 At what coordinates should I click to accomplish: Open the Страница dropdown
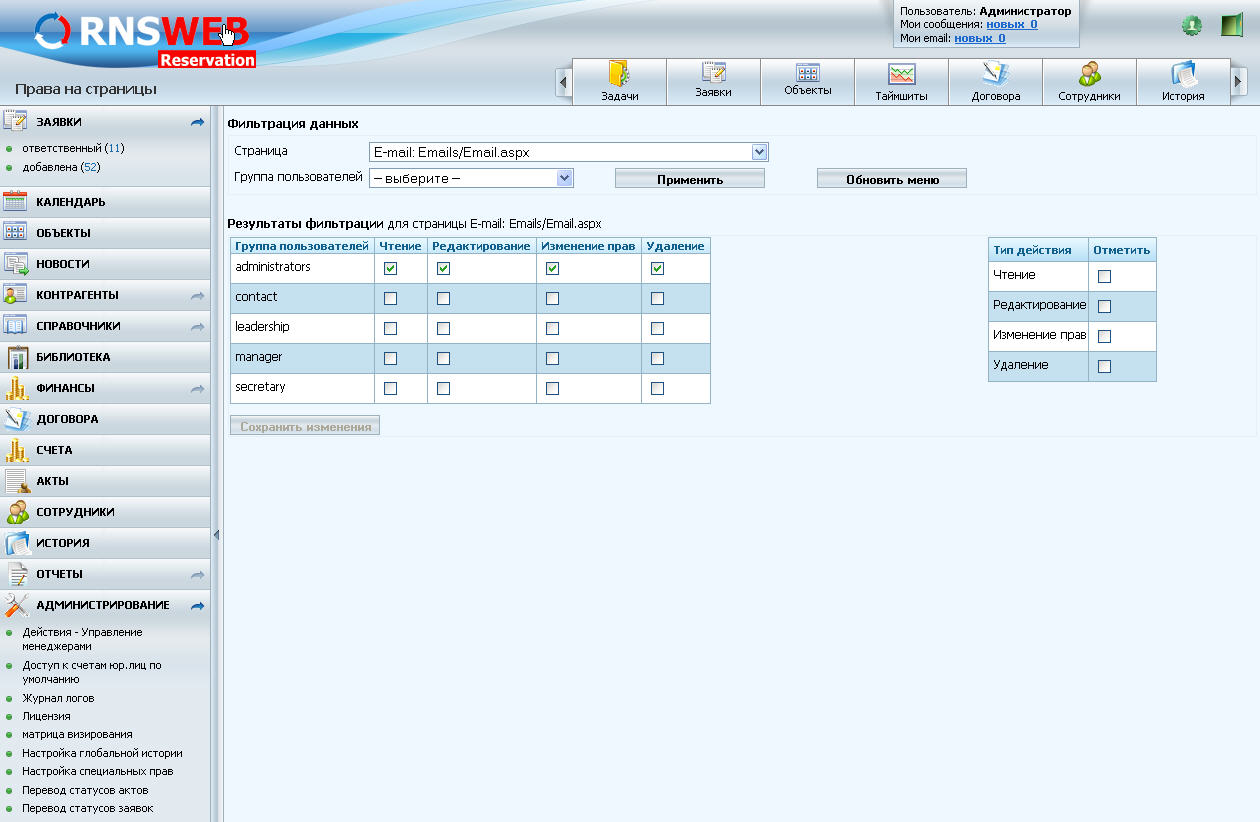[x=760, y=152]
